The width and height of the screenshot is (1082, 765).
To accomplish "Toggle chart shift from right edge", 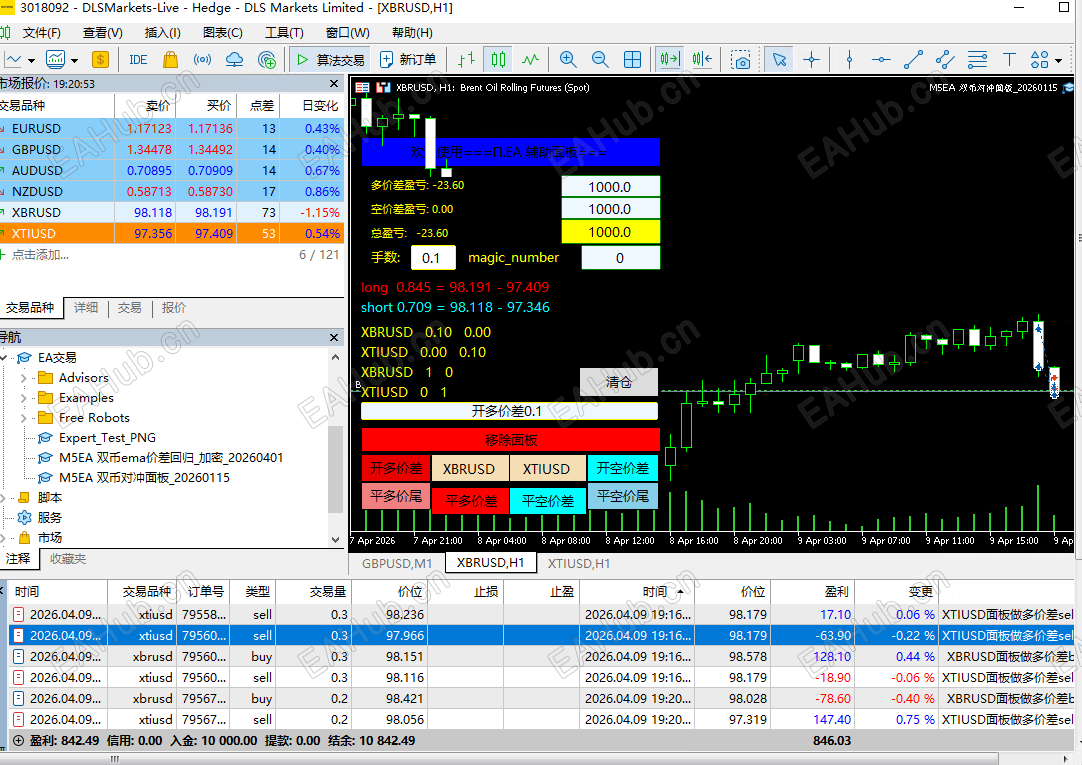I will (x=702, y=60).
